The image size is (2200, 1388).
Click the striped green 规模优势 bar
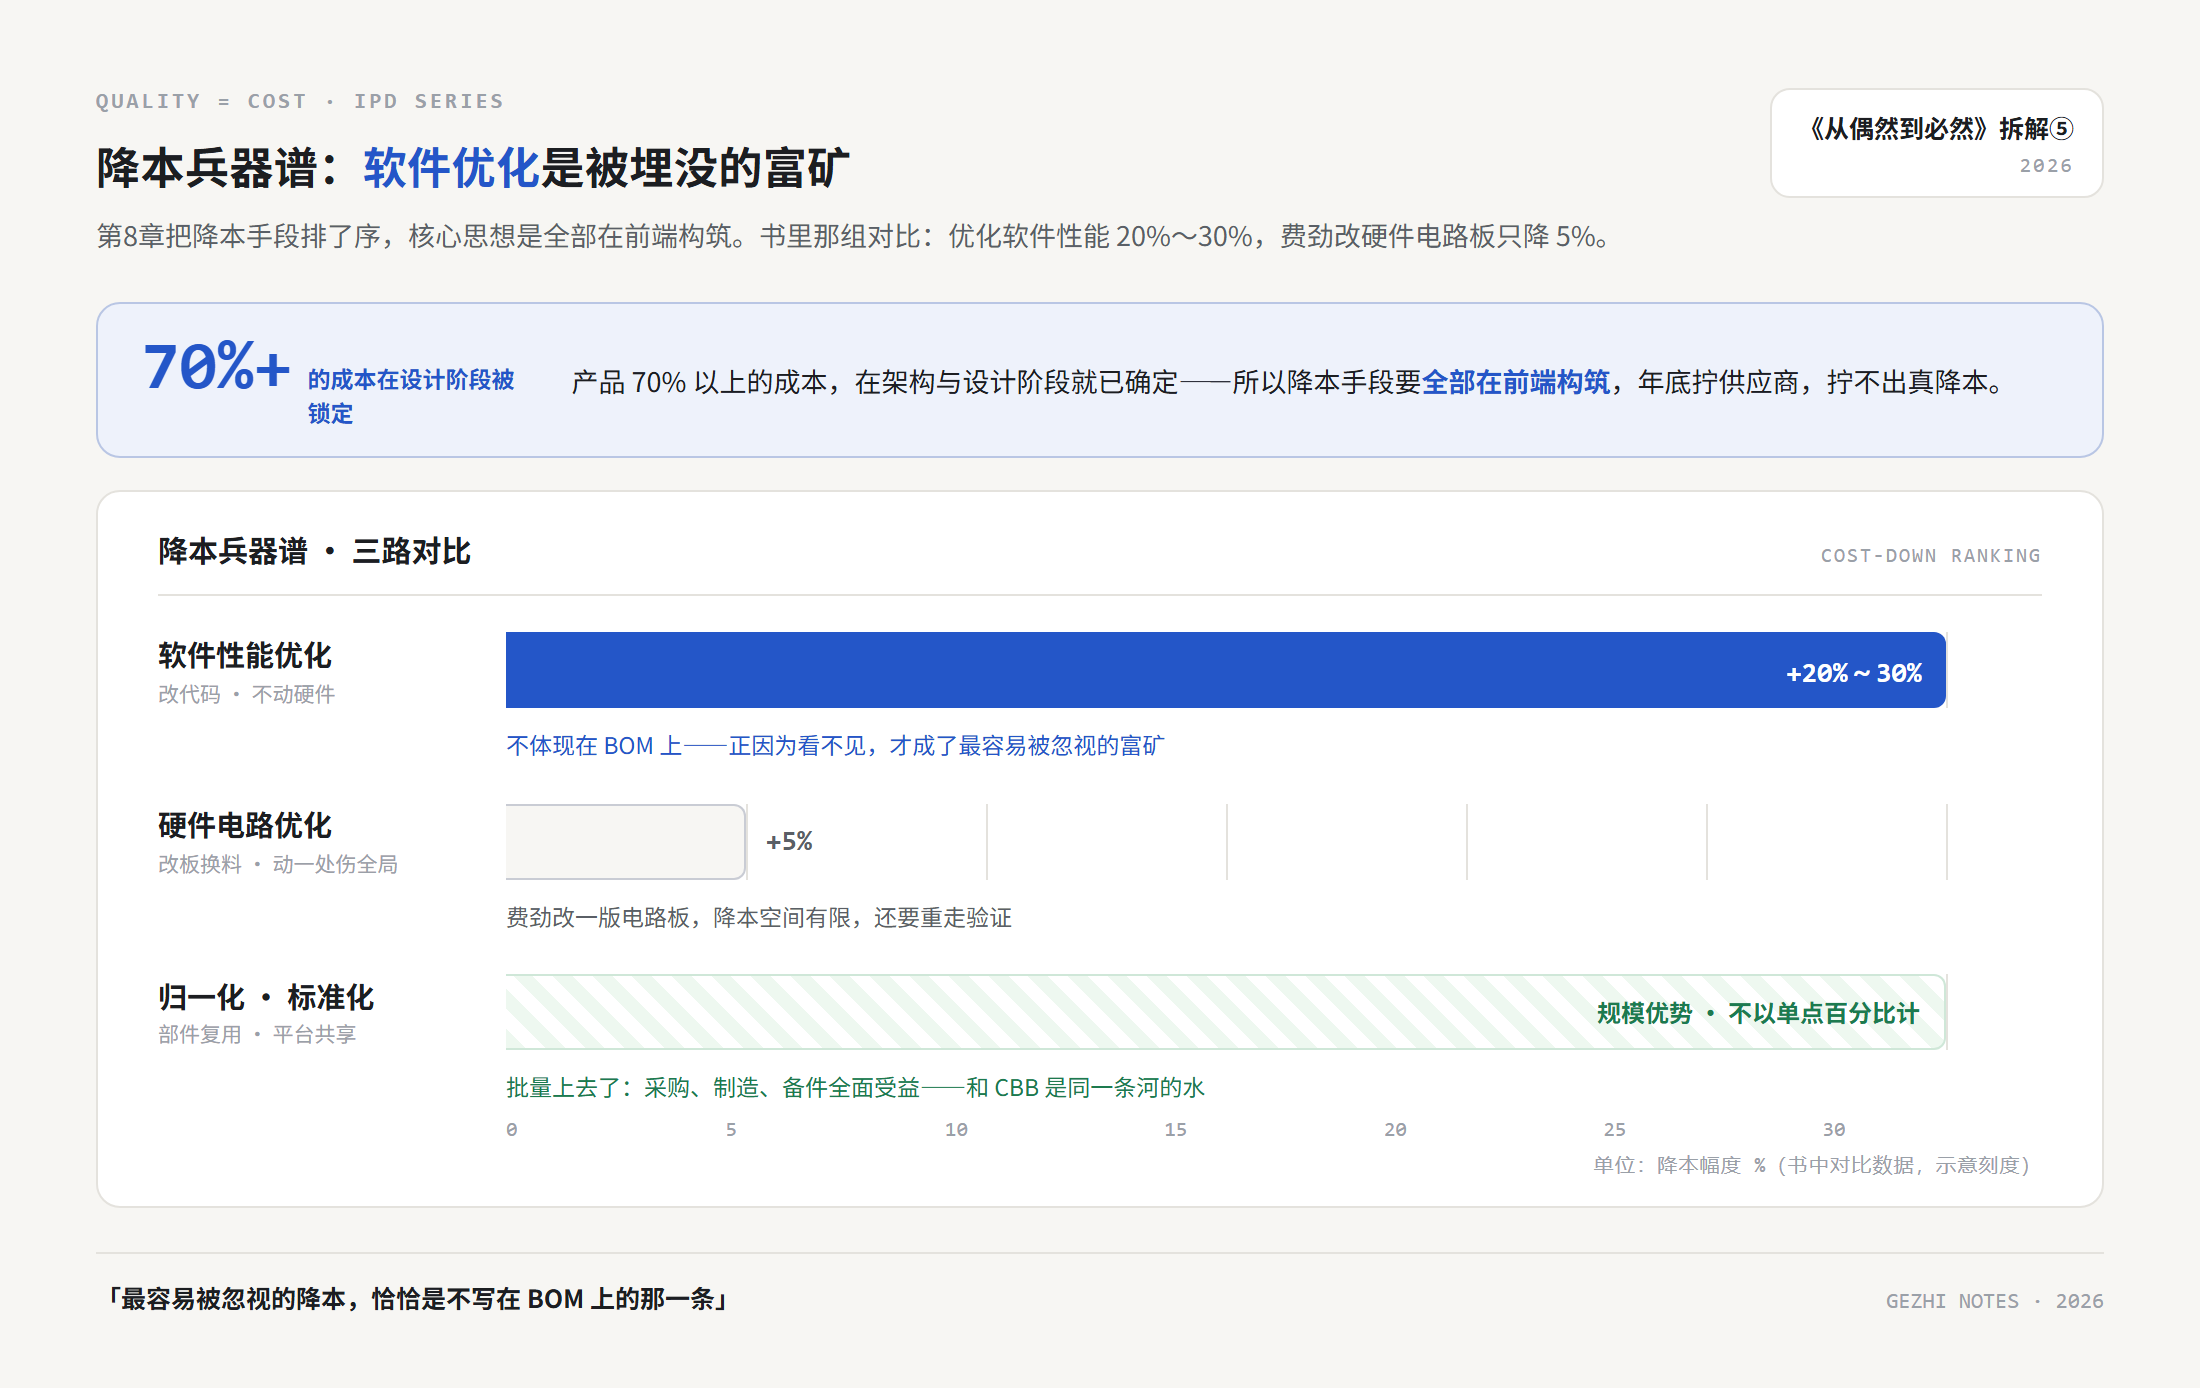click(1225, 1012)
